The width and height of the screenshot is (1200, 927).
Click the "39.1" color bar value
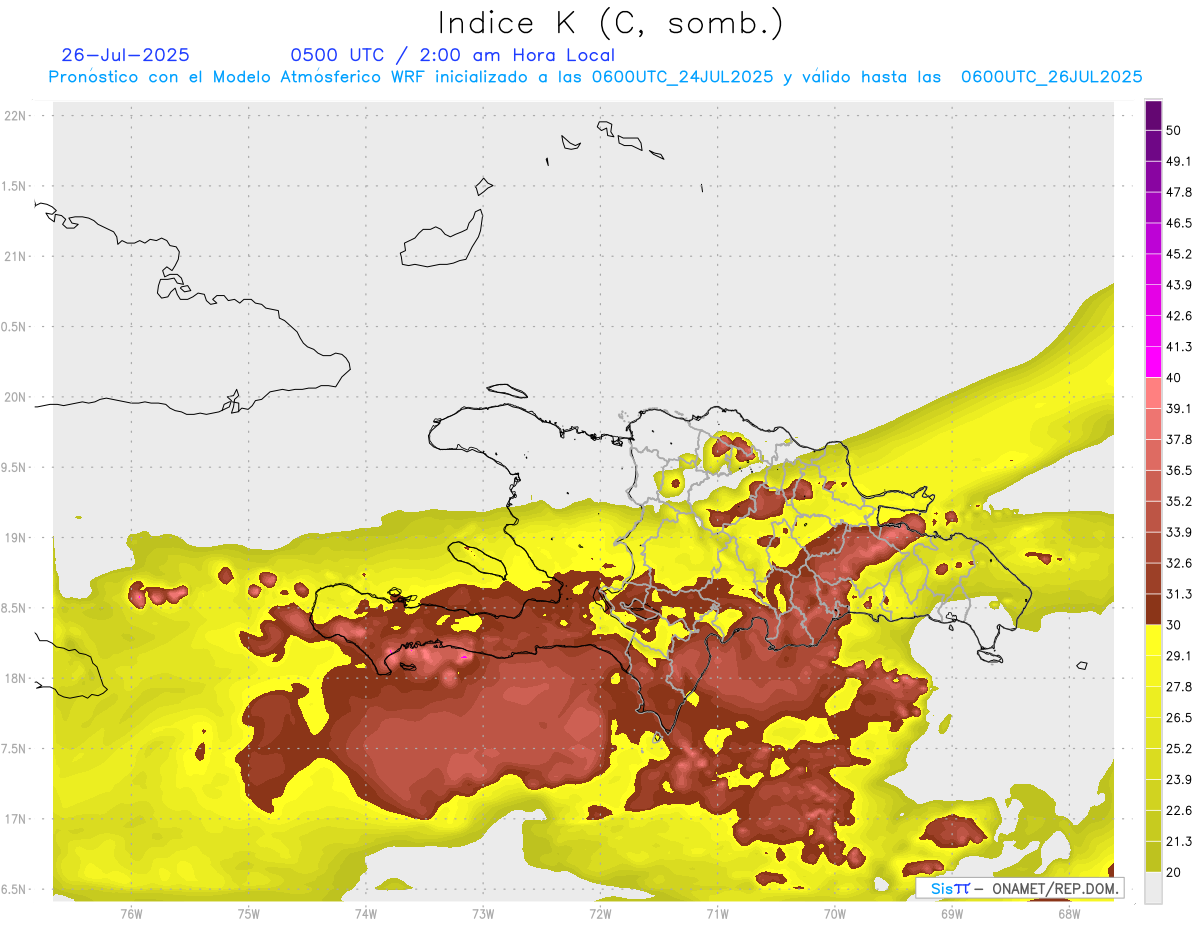(x=1179, y=409)
